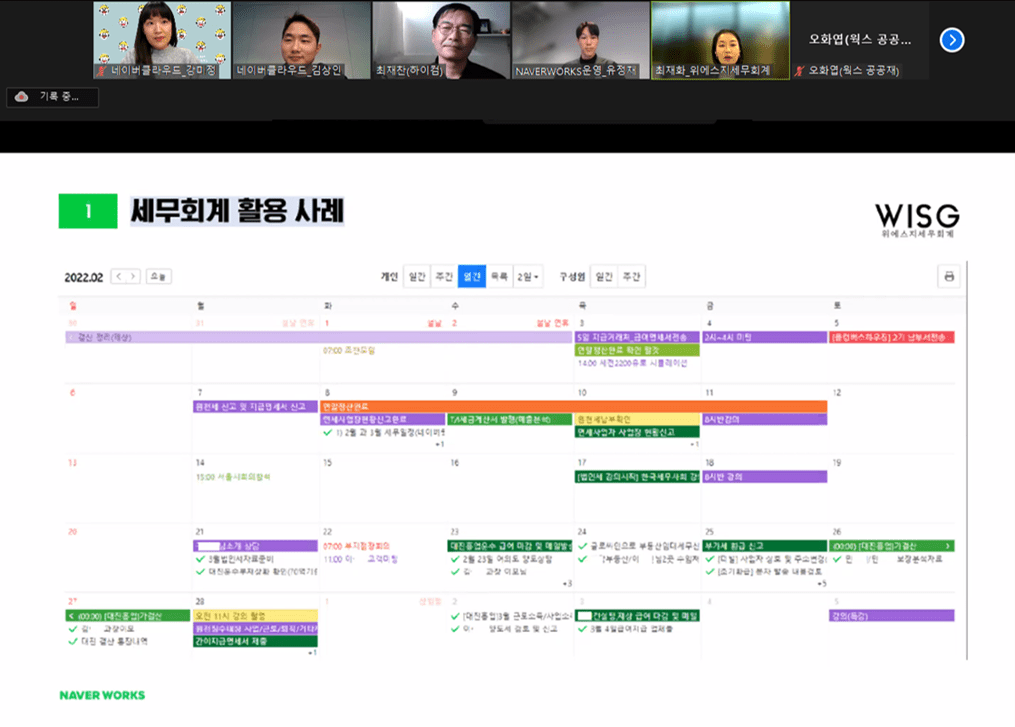Screen dimensions: 1015x727
Task: Select the NAVERWORKS운영_유정자 video thumbnail
Action: (581, 40)
